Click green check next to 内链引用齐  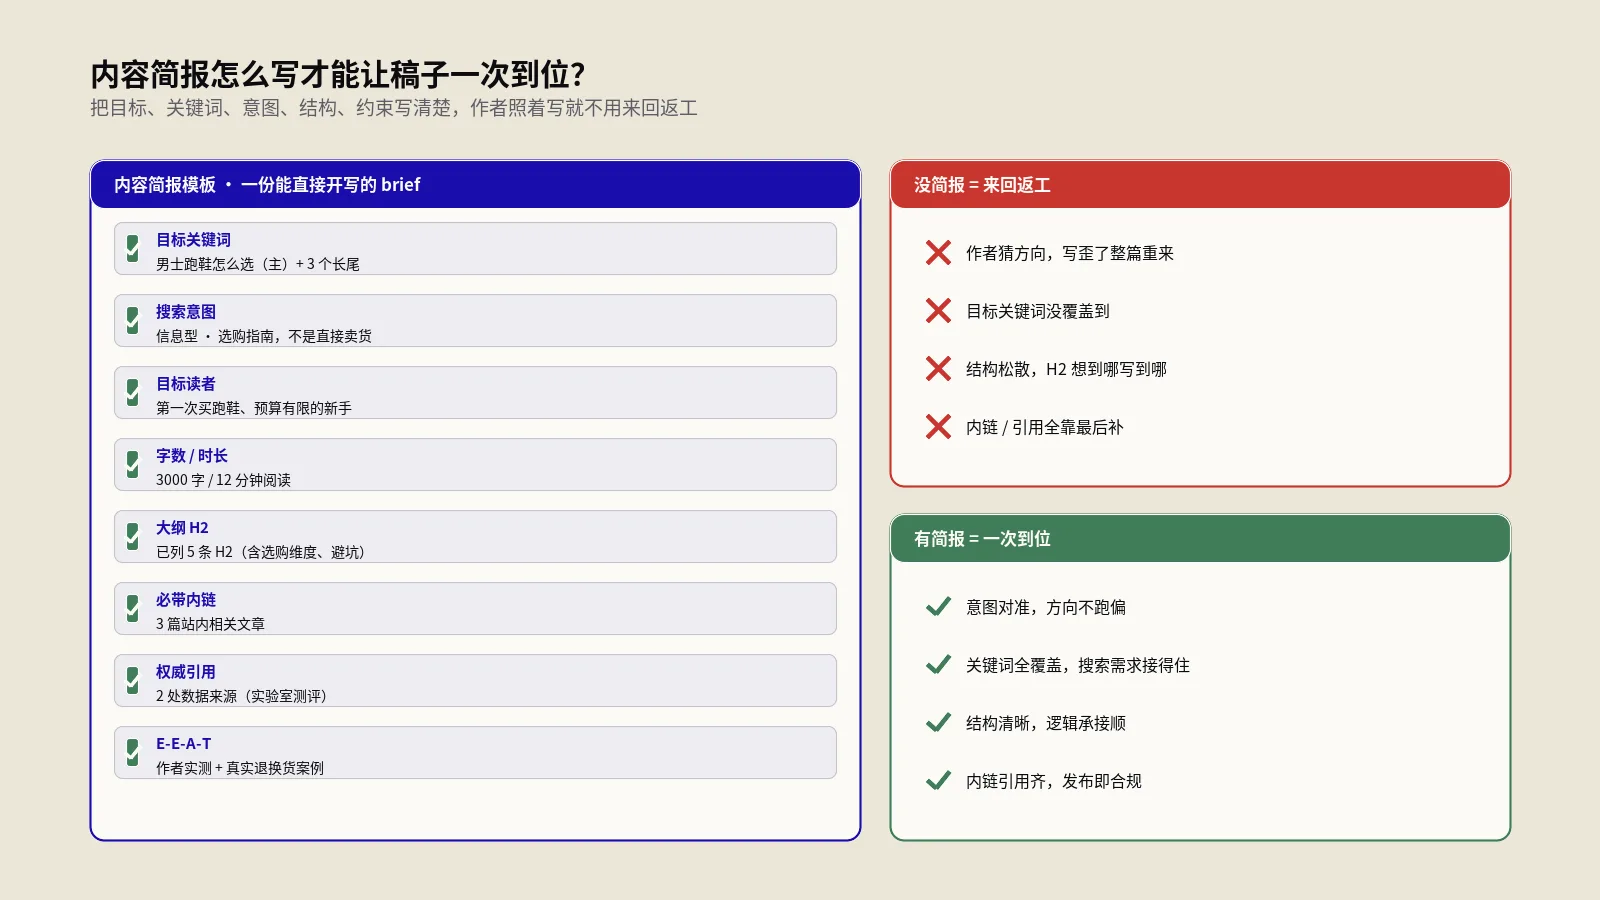point(938,781)
